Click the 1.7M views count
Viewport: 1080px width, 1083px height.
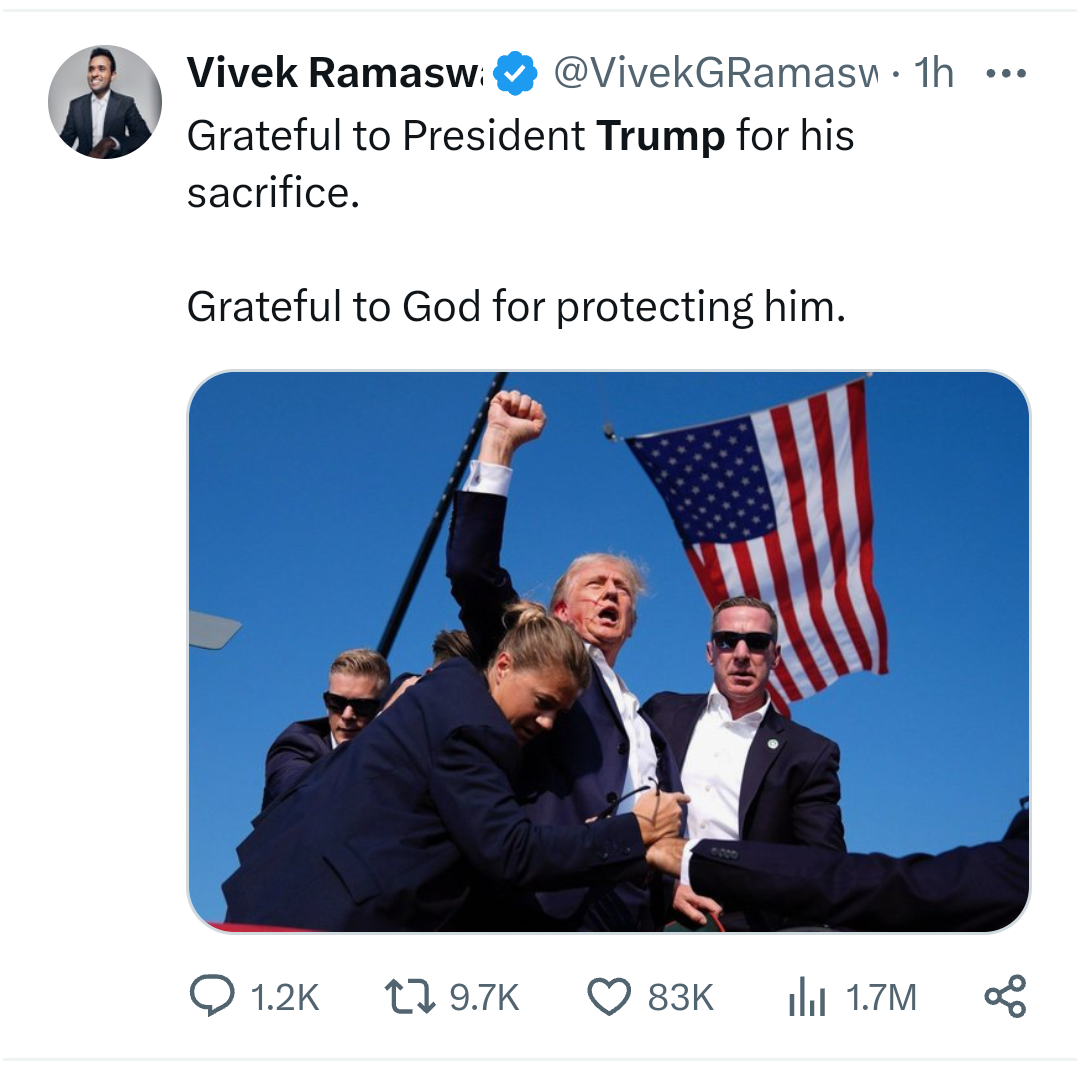point(881,997)
